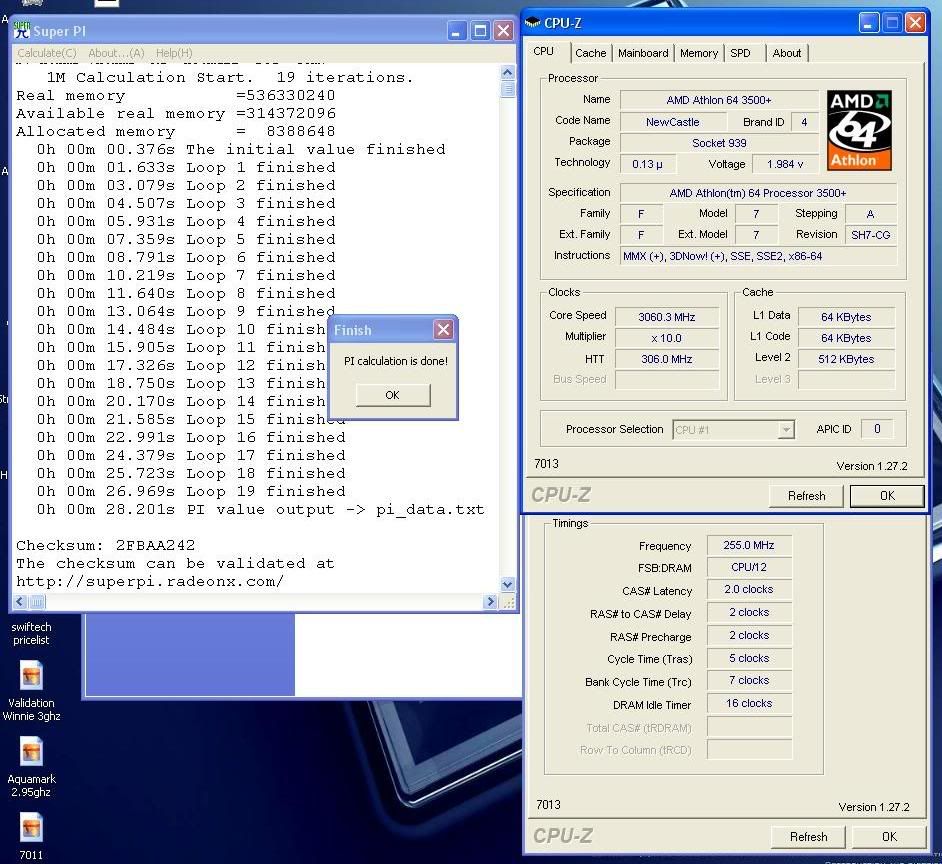Click OK in the Finish dialog
Image resolution: width=942 pixels, height=864 pixels.
click(x=393, y=395)
